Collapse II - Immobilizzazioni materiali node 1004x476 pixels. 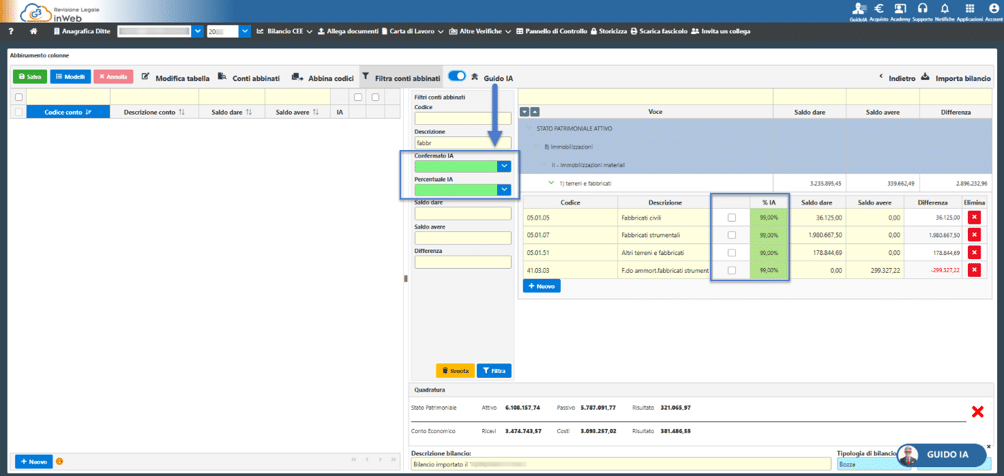coord(544,165)
